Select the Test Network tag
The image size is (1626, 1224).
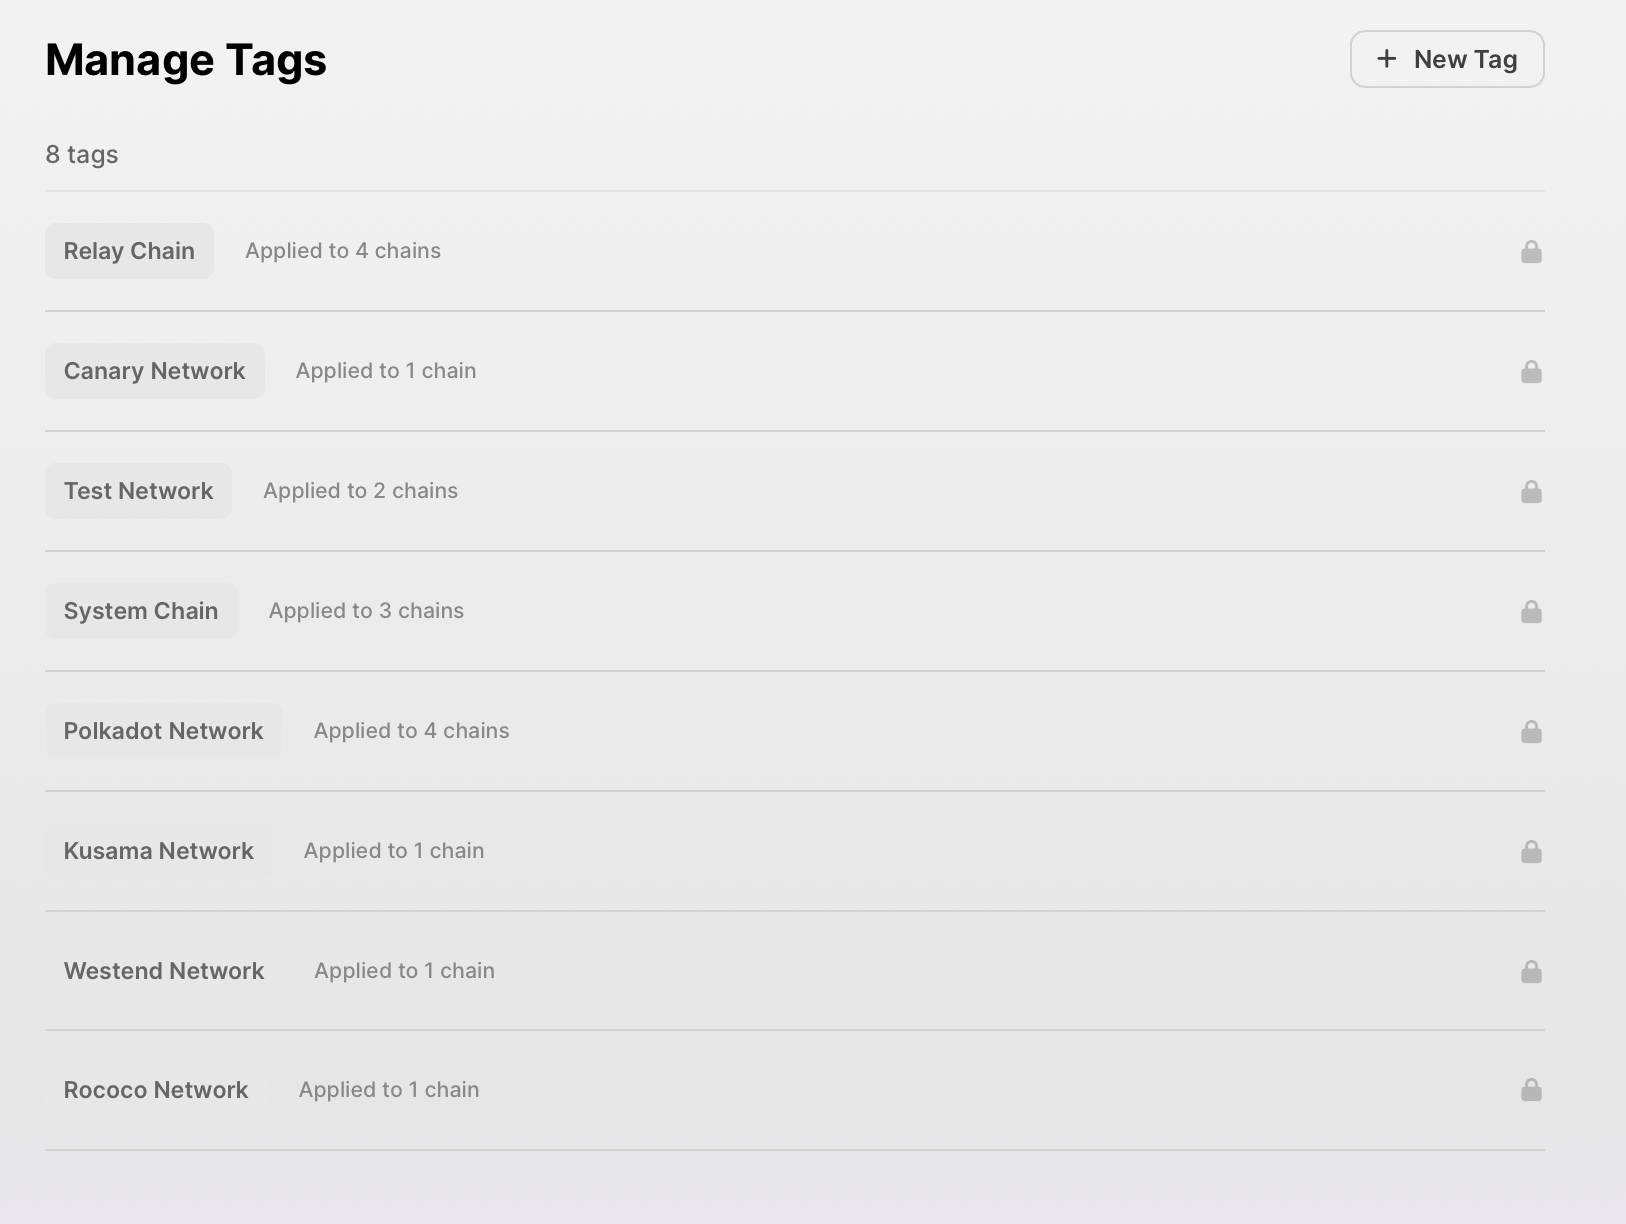coord(138,491)
